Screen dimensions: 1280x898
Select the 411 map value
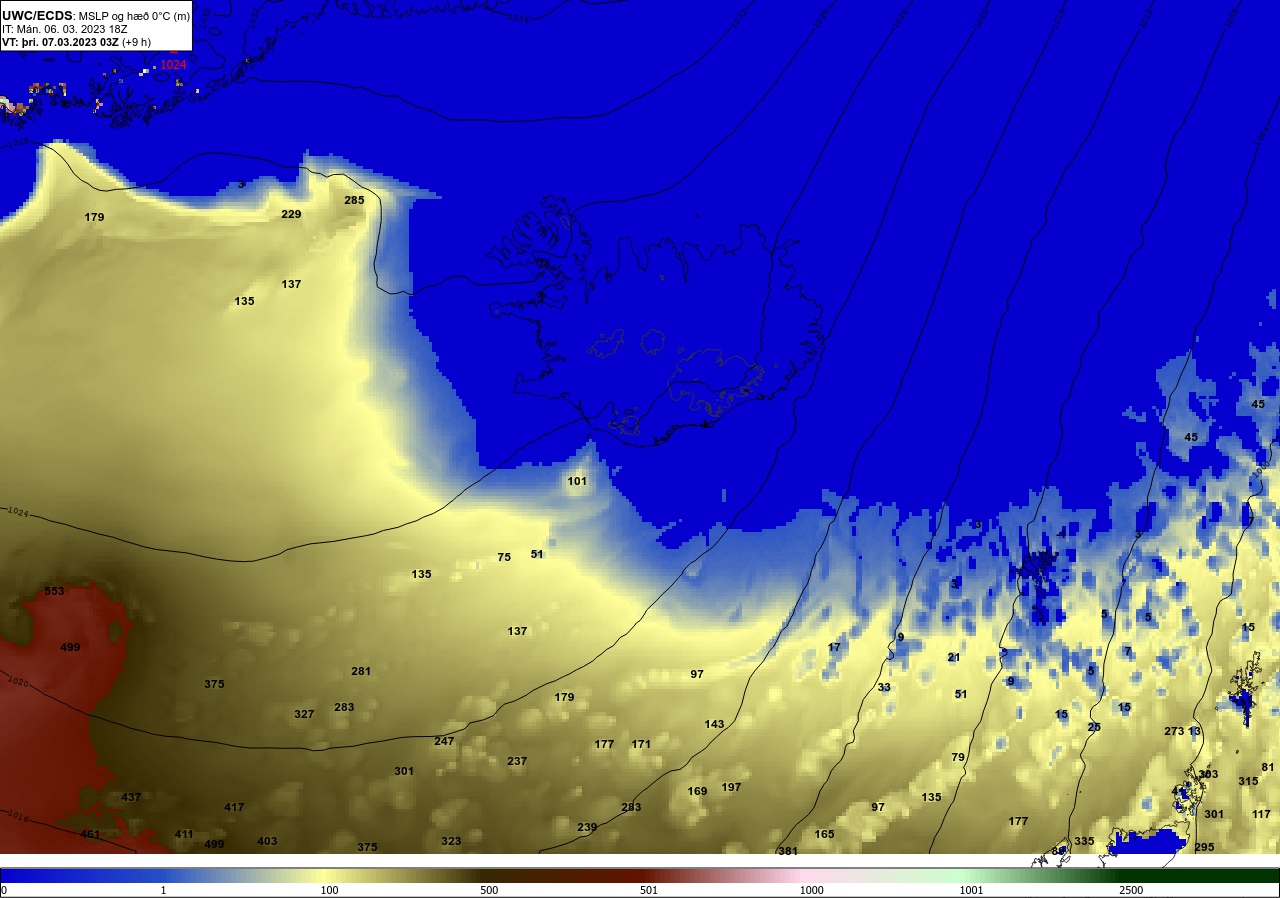(184, 834)
